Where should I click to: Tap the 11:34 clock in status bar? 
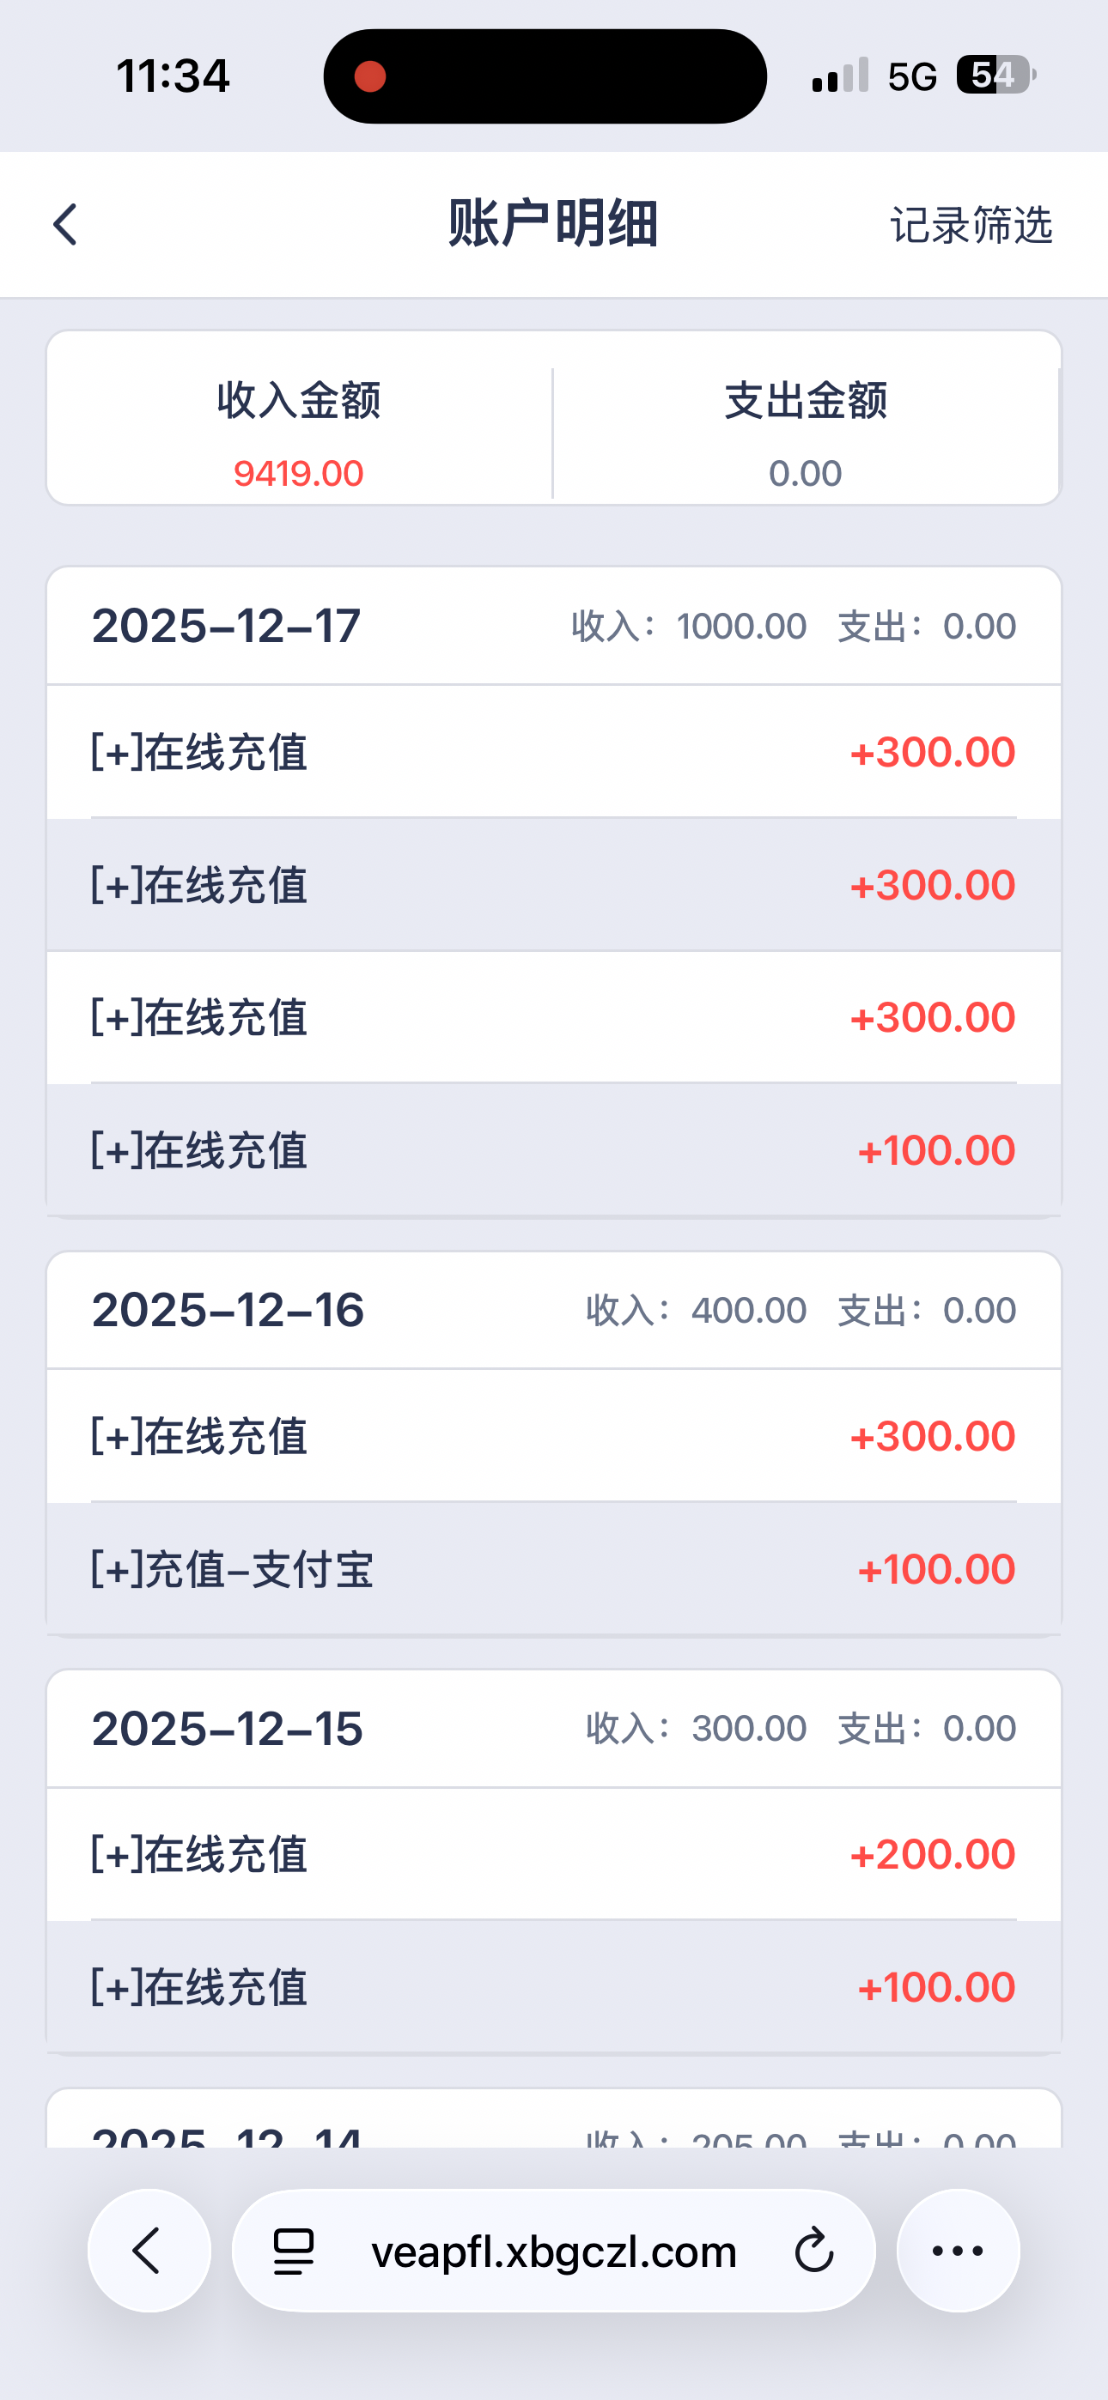173,76
